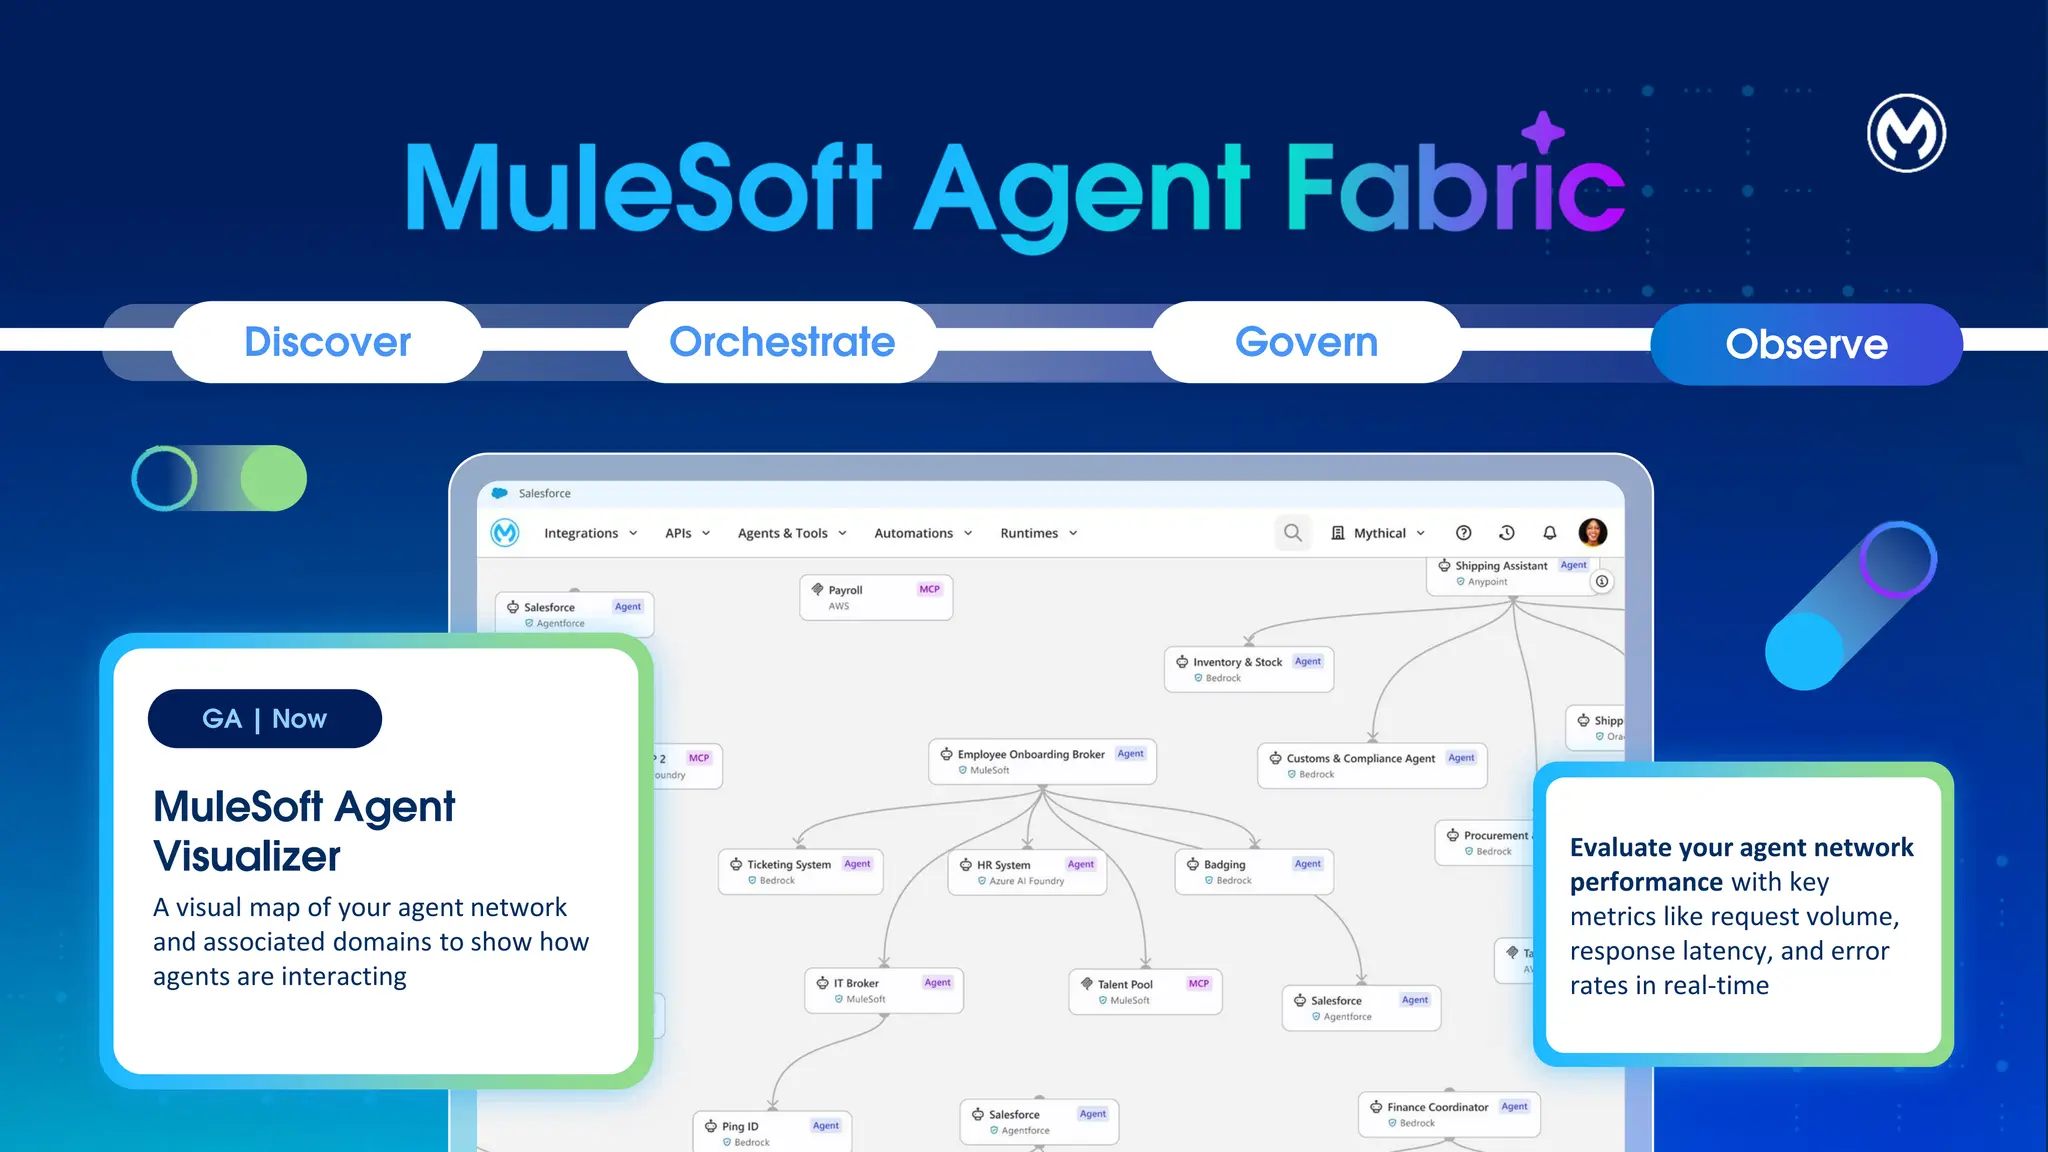This screenshot has width=2048, height=1152.
Task: Click 'MuleSoft' label under Employee Onboarding Broker
Action: click(989, 770)
